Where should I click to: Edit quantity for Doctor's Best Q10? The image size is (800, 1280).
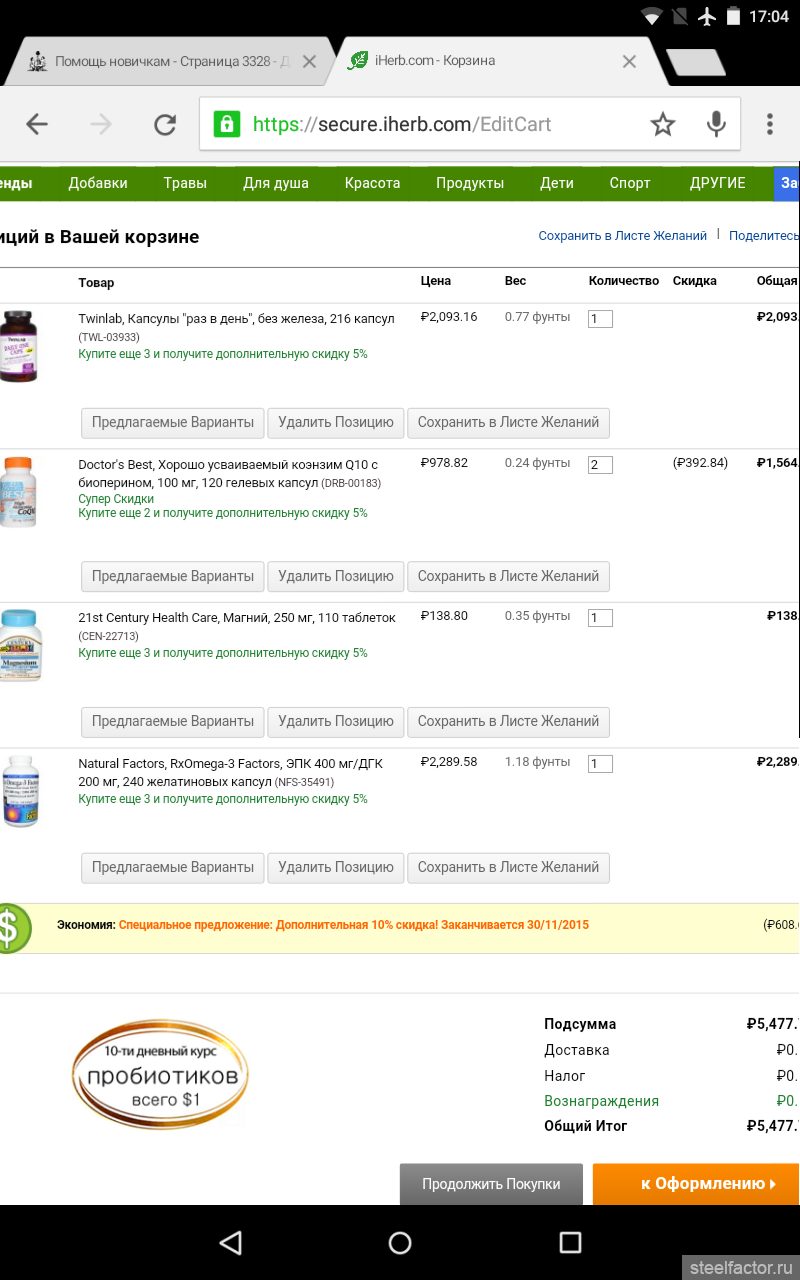click(x=600, y=465)
